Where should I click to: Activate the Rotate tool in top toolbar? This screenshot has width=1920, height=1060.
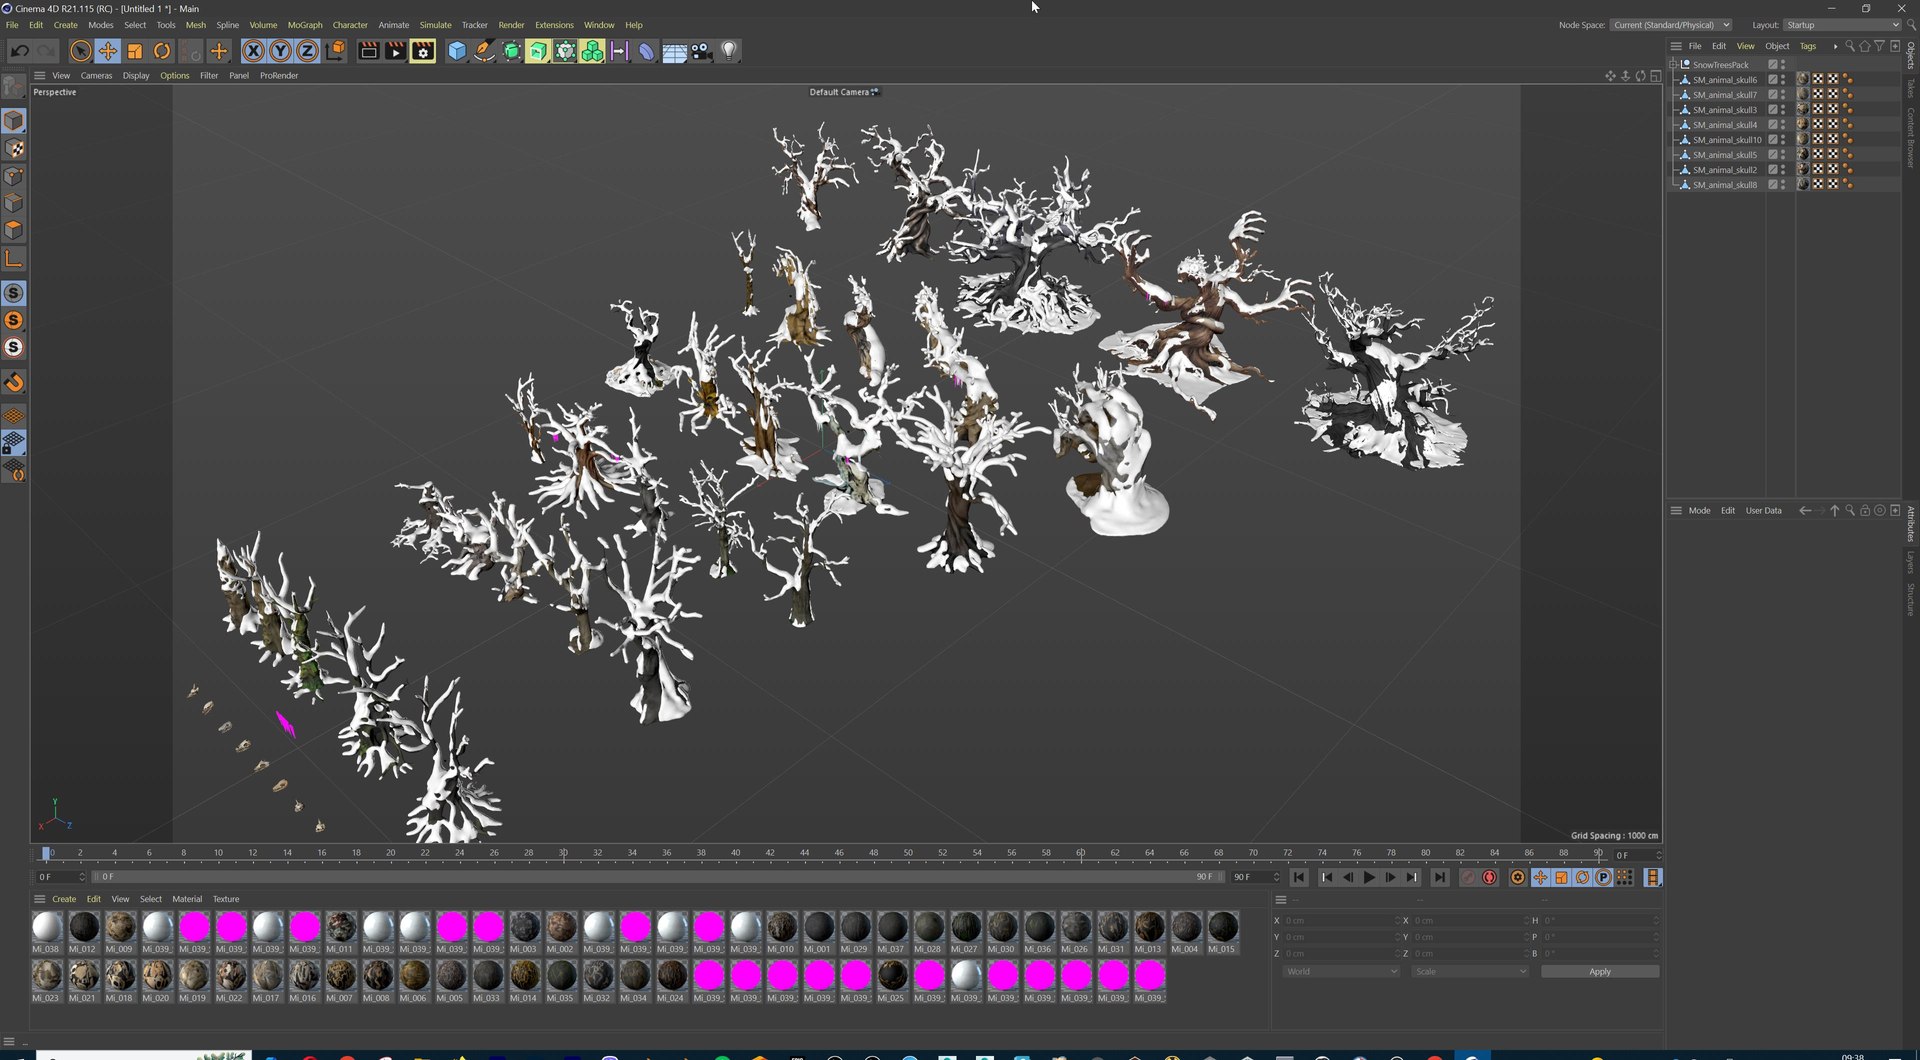[x=162, y=51]
